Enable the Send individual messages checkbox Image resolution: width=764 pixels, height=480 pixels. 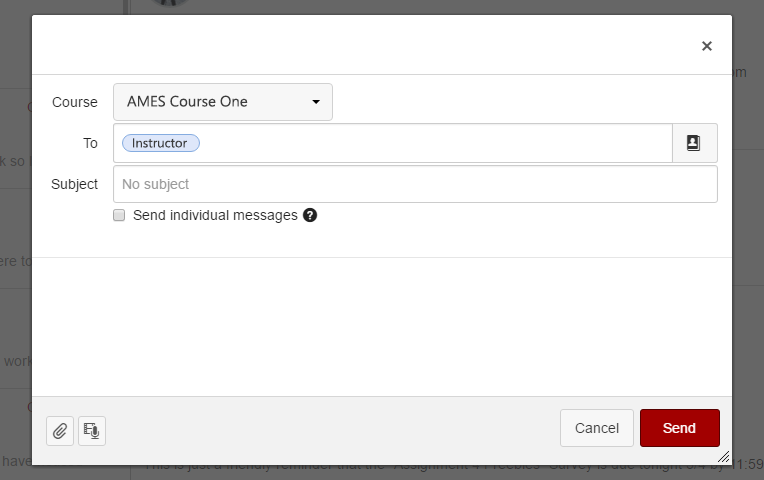119,215
